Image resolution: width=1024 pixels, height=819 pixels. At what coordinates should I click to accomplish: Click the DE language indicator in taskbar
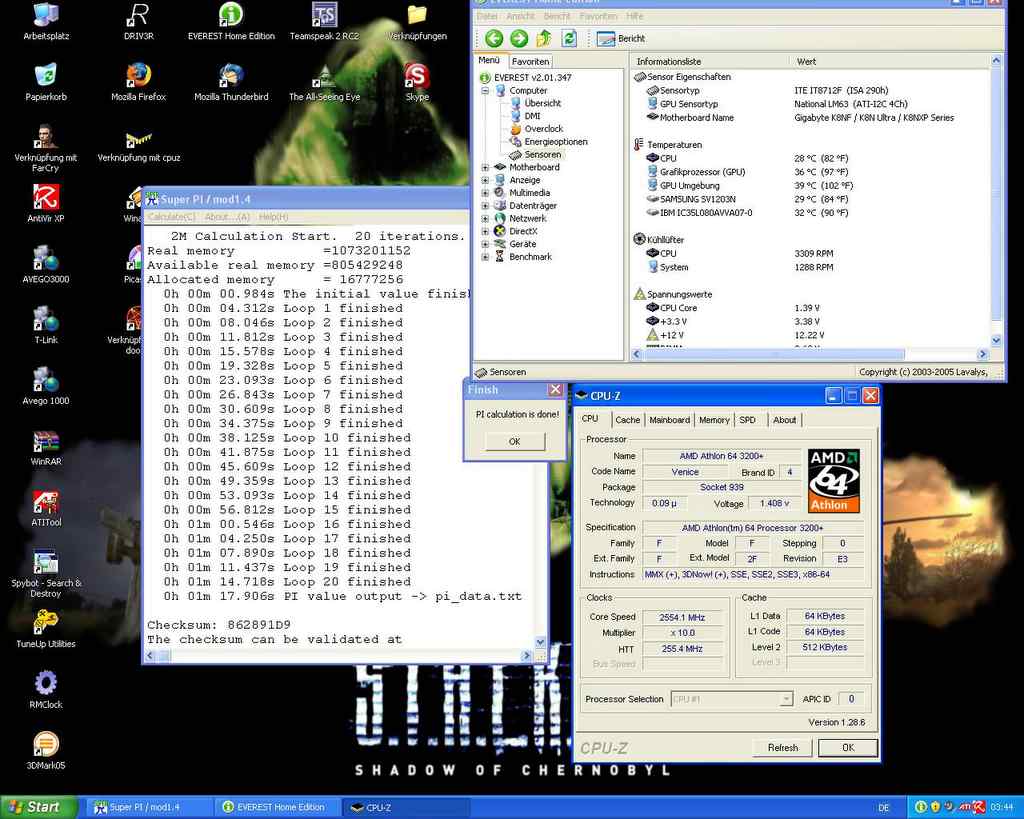884,808
